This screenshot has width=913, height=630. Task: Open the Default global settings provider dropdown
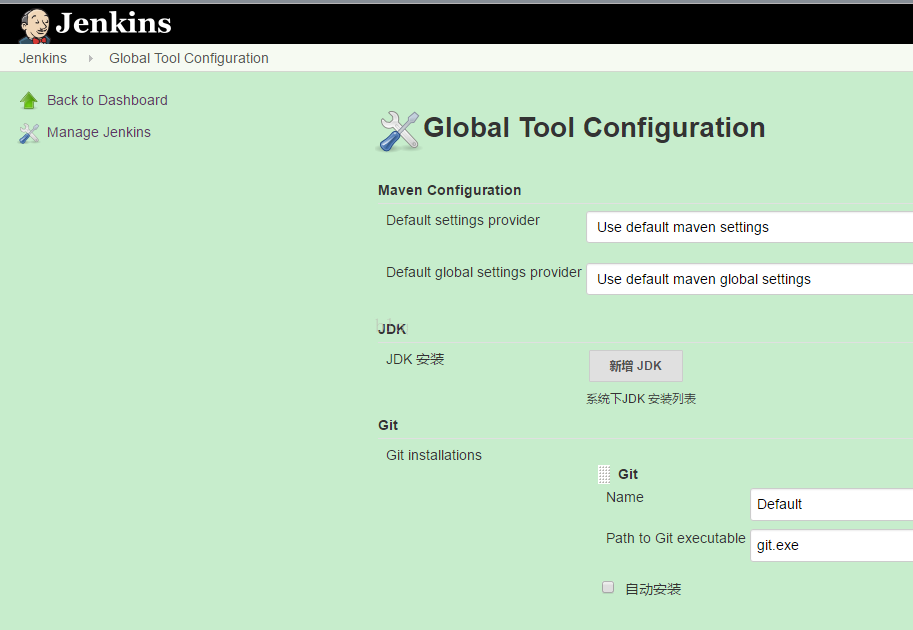pos(749,279)
